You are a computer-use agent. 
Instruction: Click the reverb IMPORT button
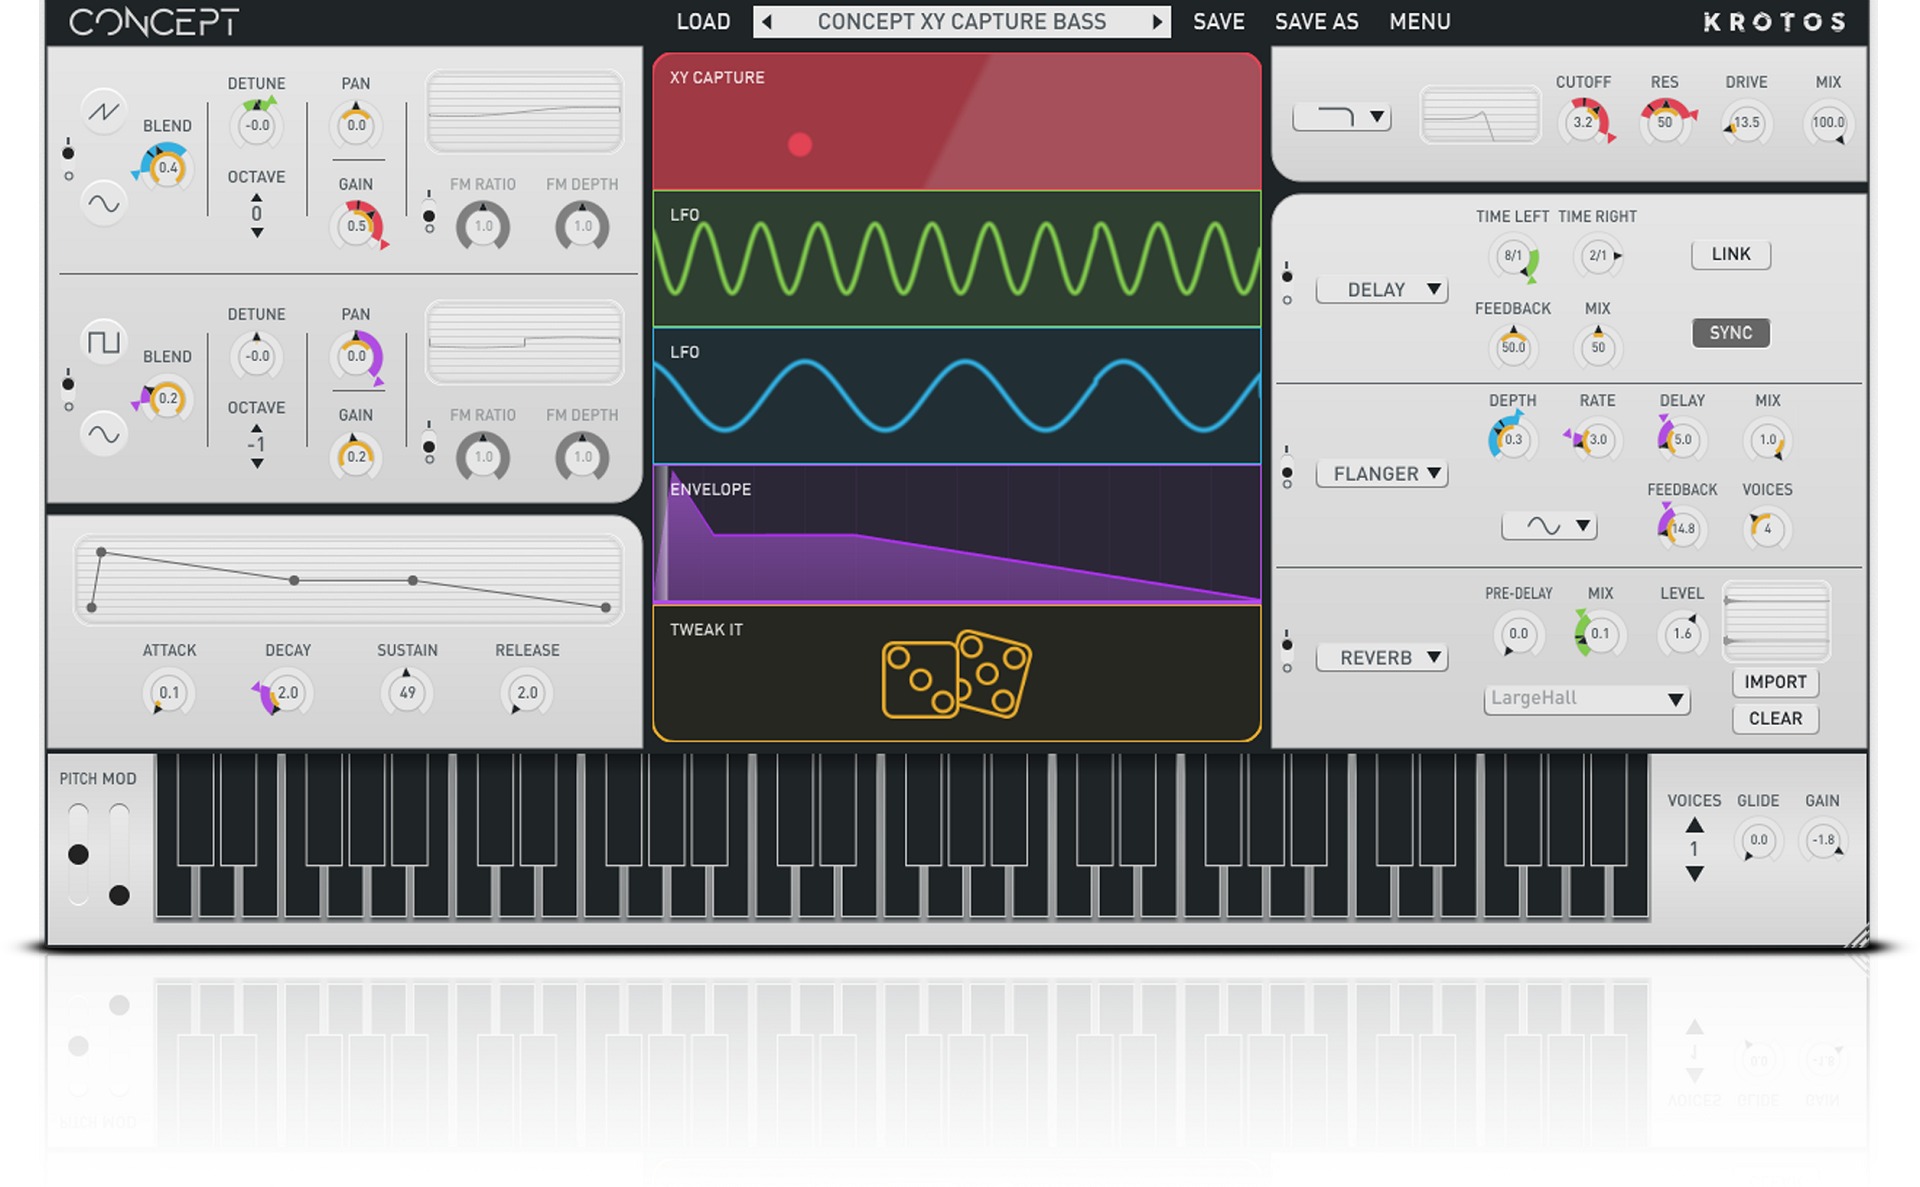pos(1775,682)
